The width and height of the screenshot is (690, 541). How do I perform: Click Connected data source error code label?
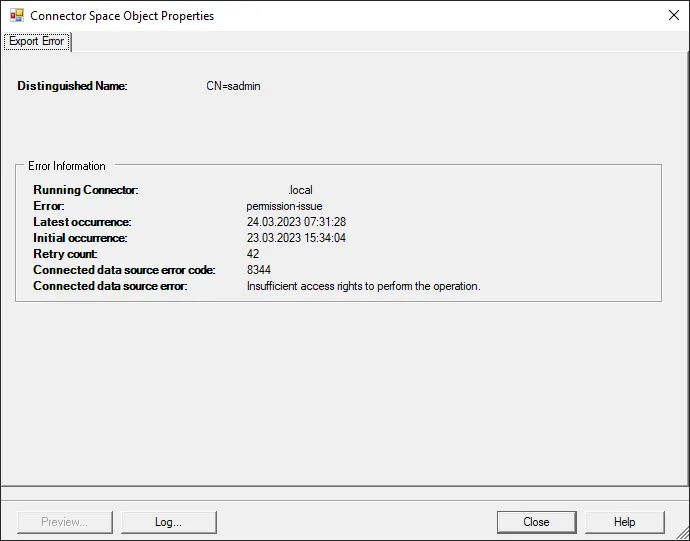125,270
